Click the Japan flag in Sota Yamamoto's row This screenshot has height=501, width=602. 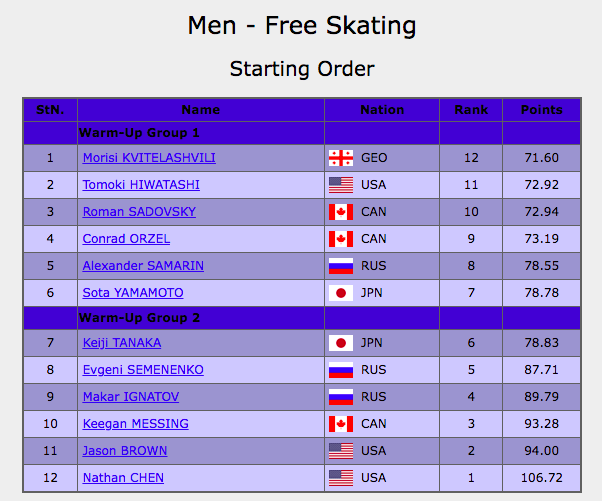pos(341,293)
